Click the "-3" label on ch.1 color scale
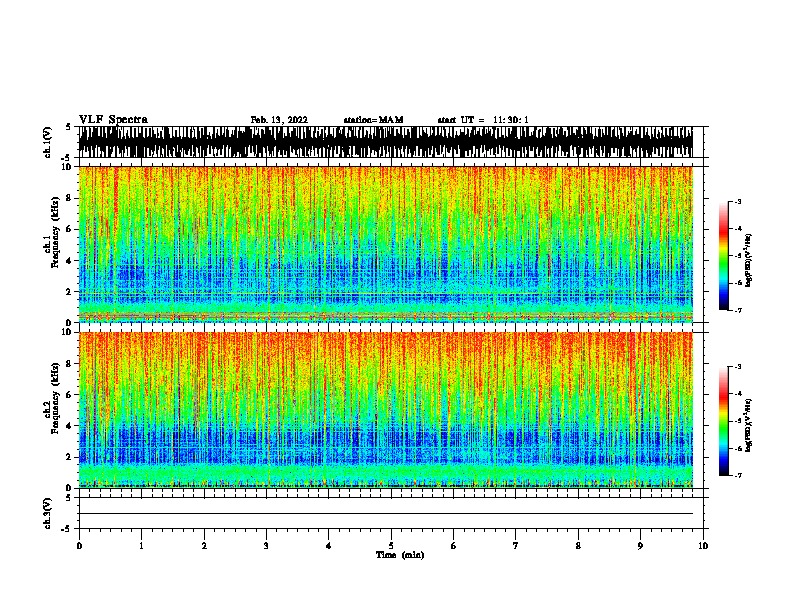 [738, 201]
